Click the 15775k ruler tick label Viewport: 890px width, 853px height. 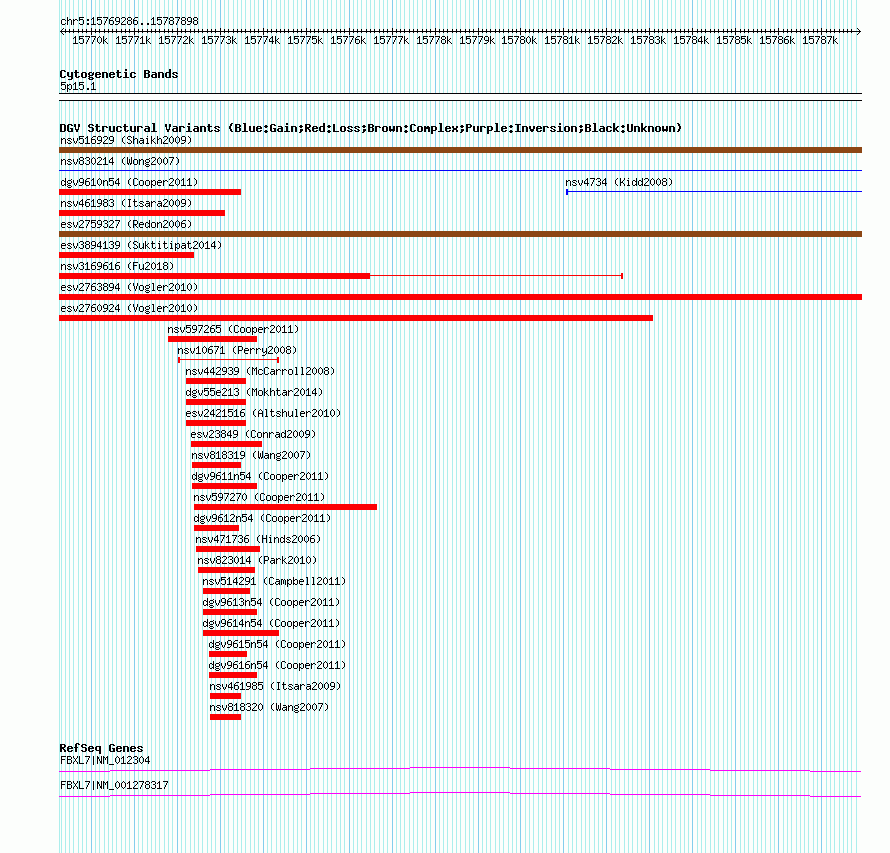point(305,40)
